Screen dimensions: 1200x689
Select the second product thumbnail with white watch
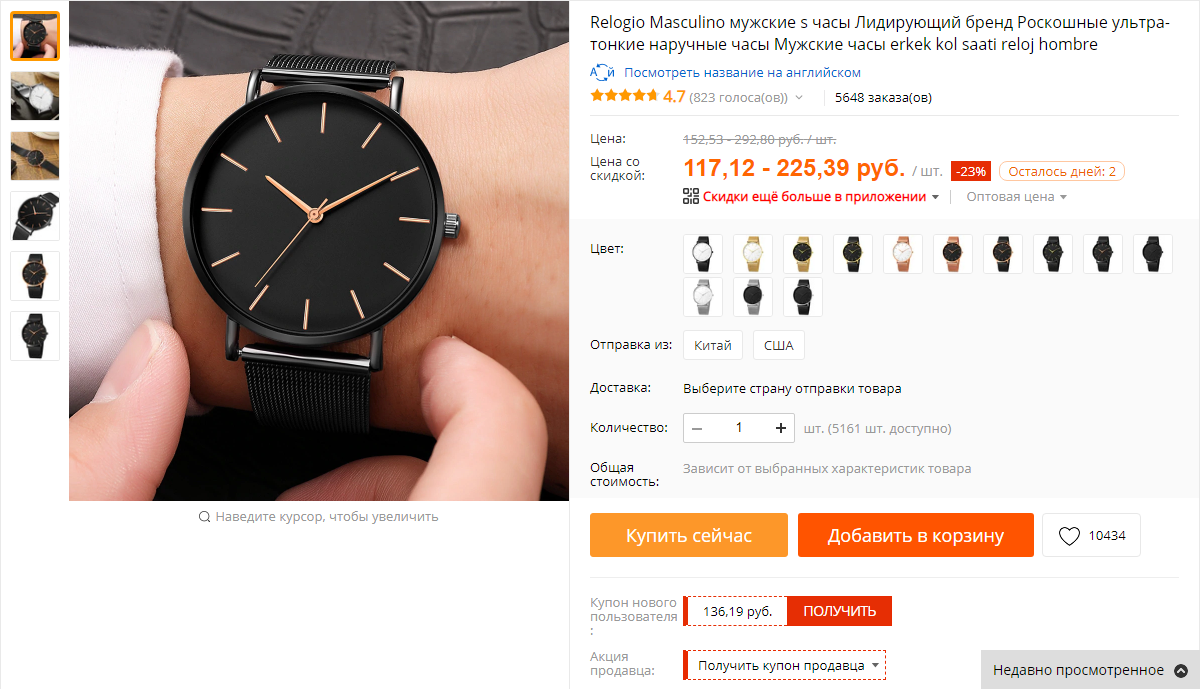point(35,96)
